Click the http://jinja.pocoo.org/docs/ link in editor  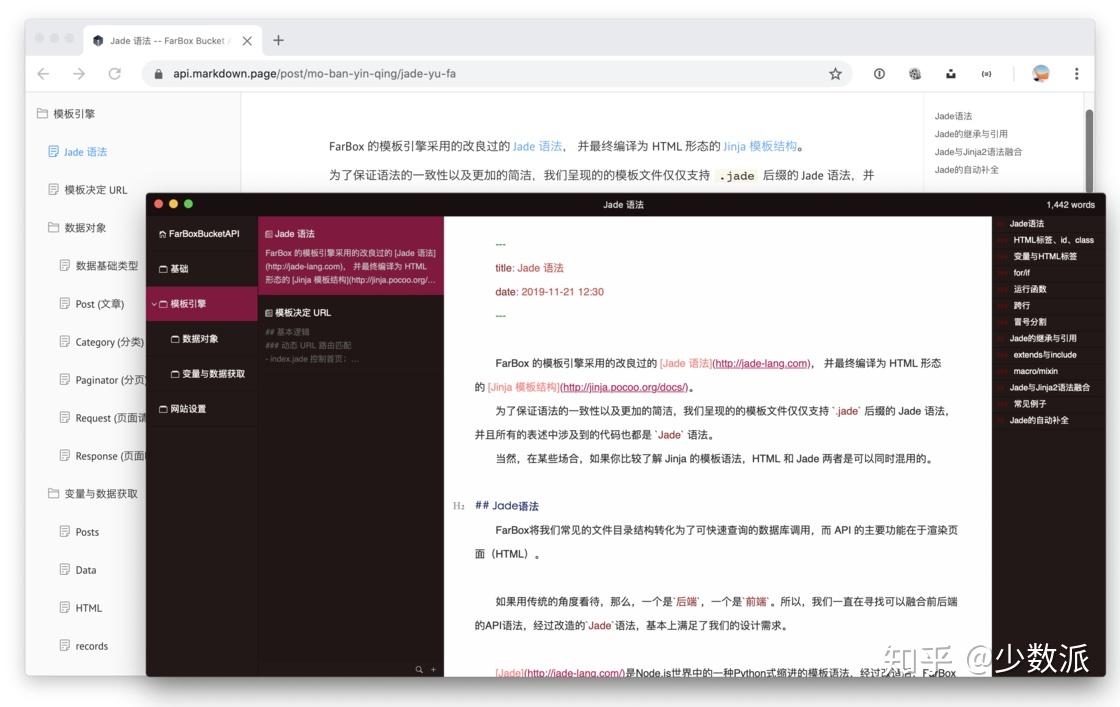coord(624,387)
